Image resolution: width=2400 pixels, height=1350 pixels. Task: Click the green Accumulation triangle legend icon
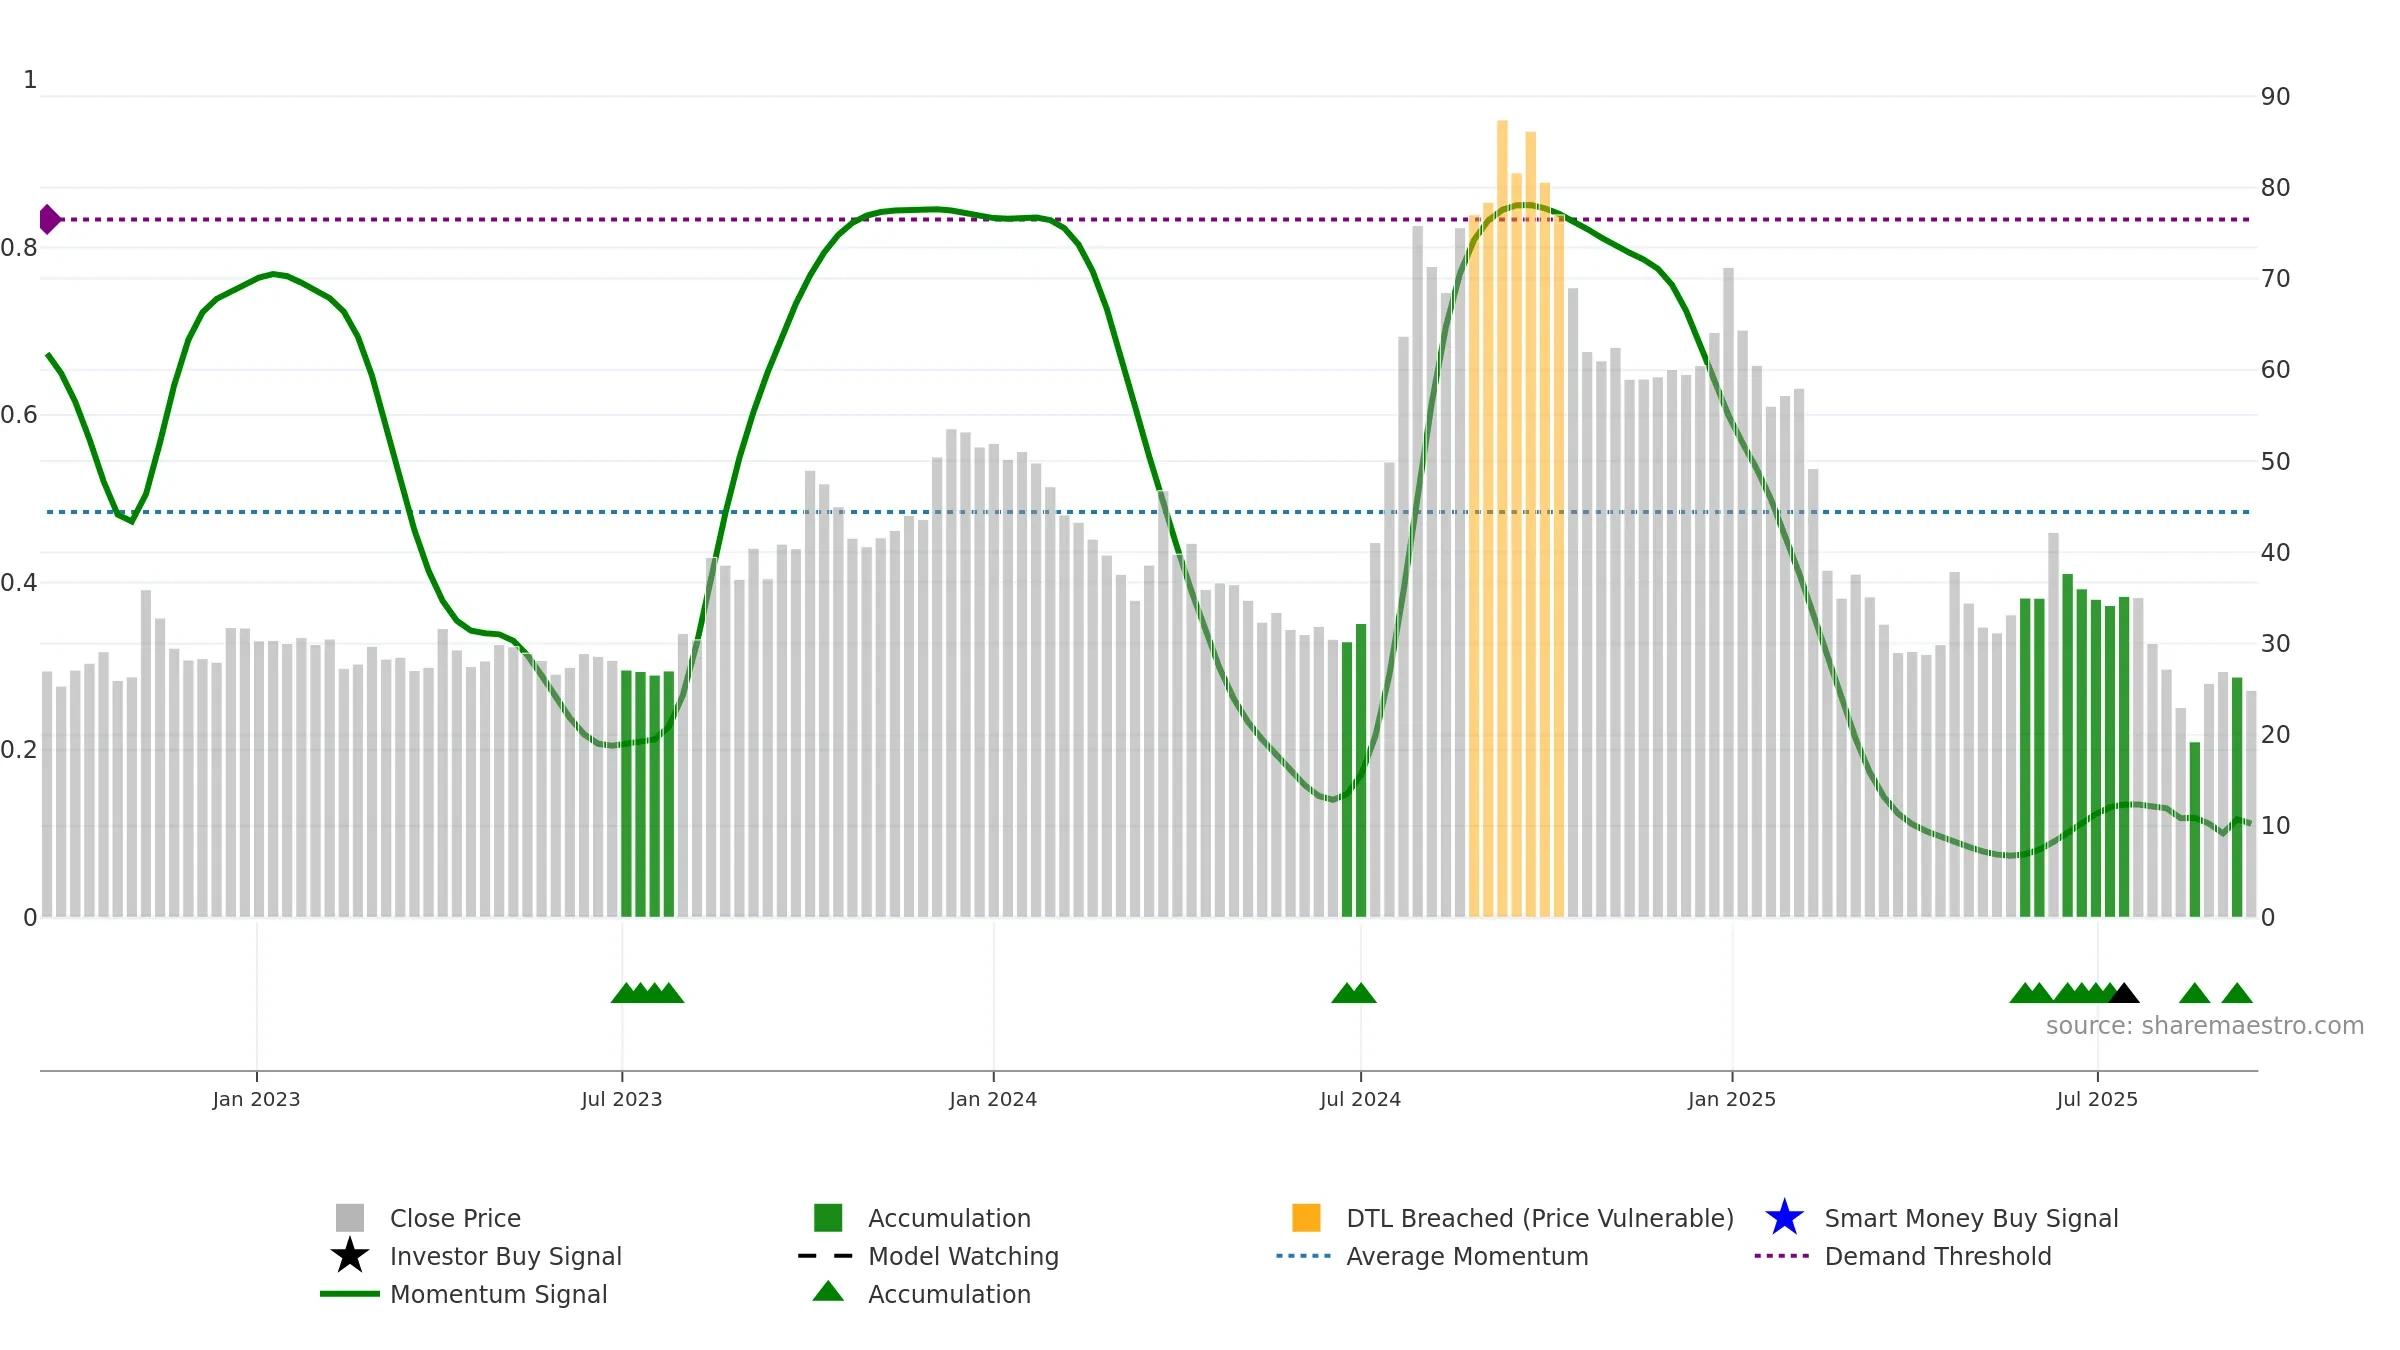tap(828, 1292)
